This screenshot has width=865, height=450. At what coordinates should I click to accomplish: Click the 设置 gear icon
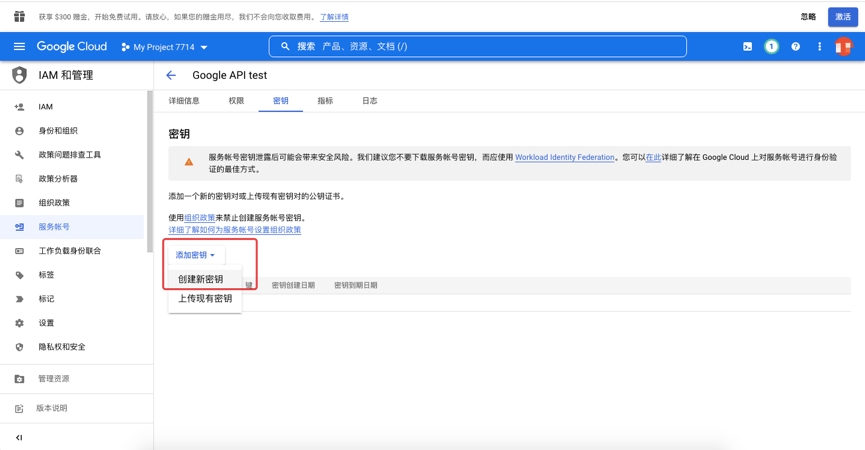[19, 323]
